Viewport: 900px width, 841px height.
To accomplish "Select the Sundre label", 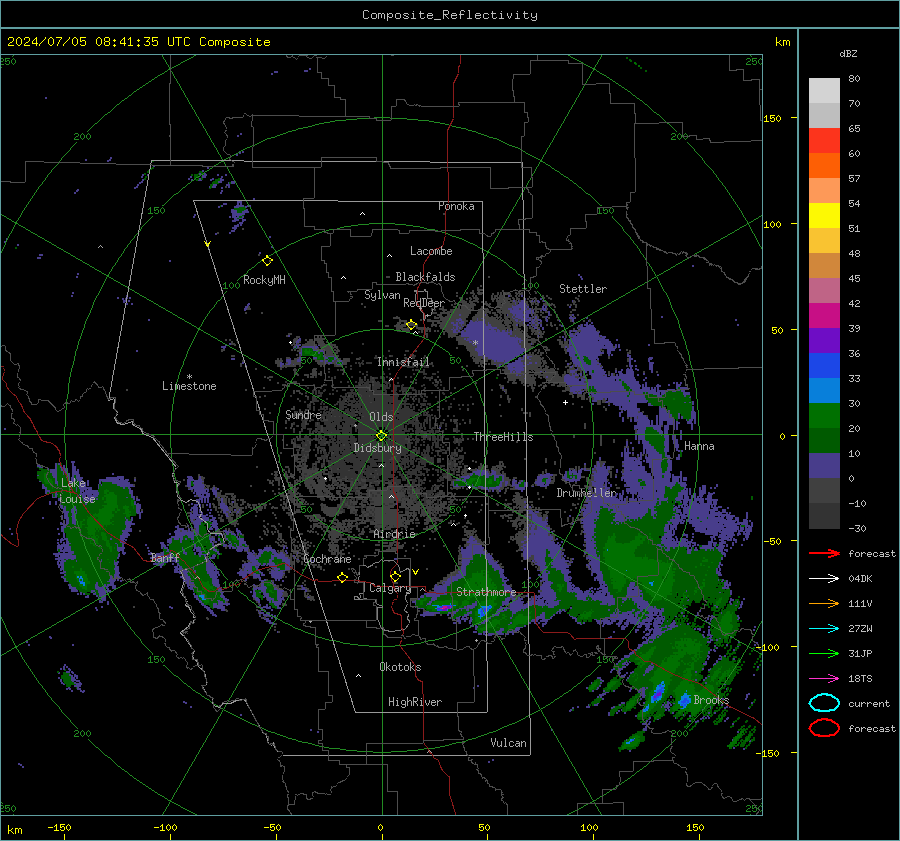I will point(303,414).
